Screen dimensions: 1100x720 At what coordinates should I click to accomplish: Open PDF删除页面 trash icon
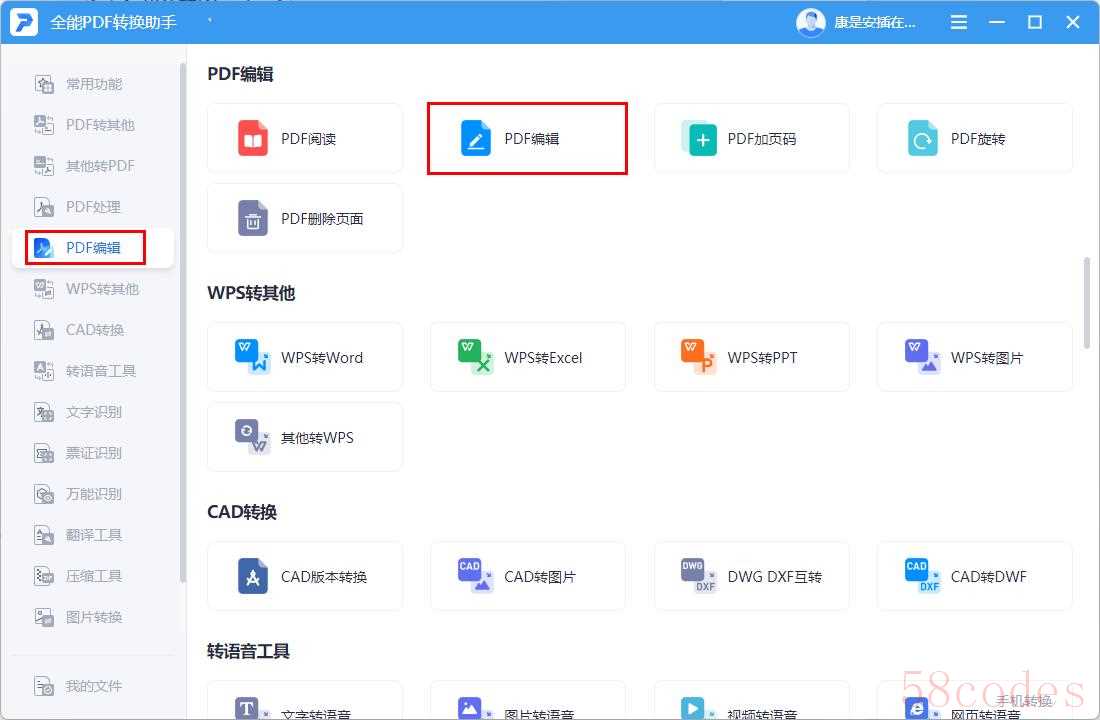tap(253, 218)
